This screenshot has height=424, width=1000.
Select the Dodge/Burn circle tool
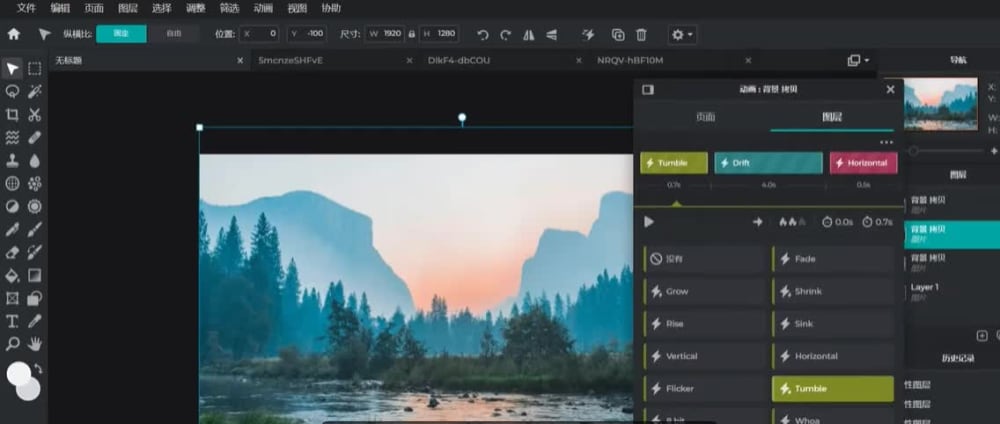point(12,207)
